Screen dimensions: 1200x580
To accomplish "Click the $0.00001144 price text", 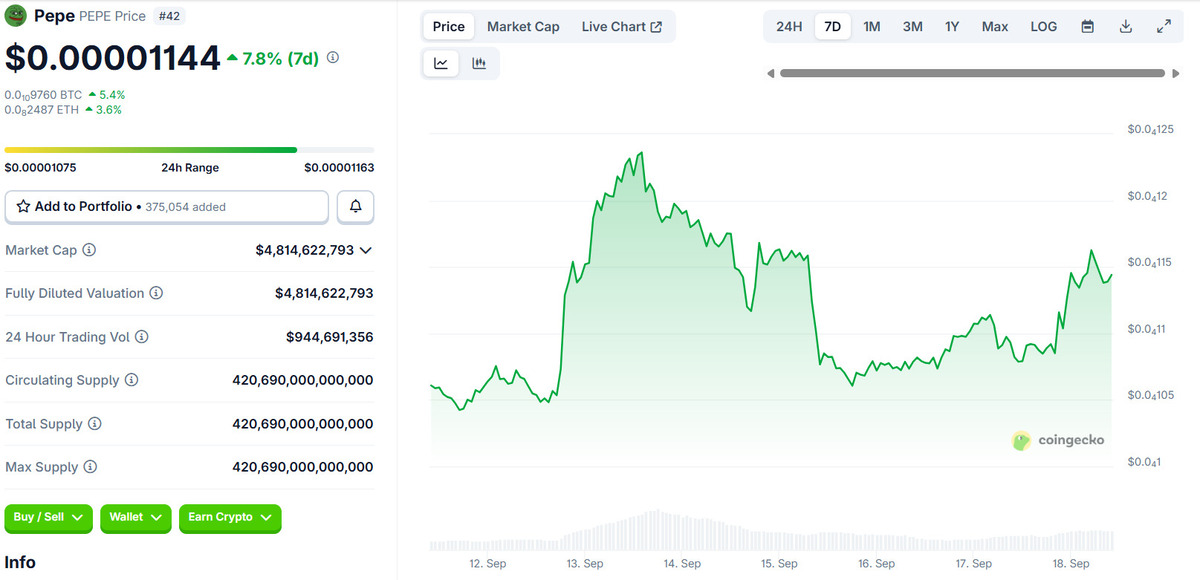I will pos(112,58).
